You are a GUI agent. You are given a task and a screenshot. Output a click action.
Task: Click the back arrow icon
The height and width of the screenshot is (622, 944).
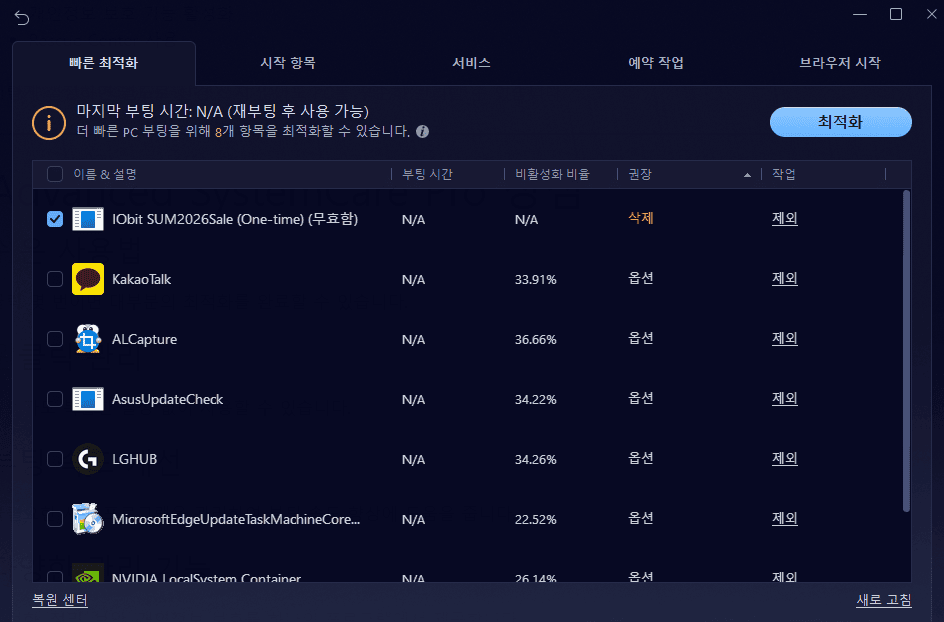[x=22, y=18]
